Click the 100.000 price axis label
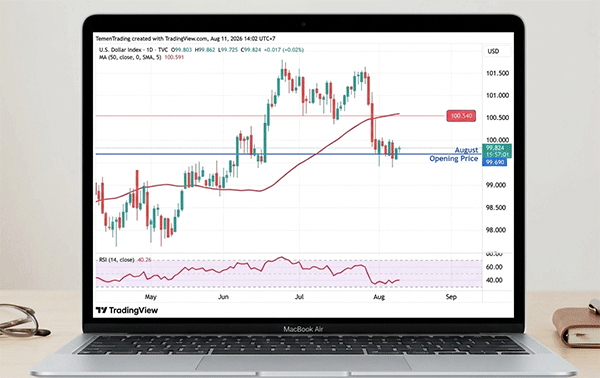The image size is (600, 378). click(497, 140)
